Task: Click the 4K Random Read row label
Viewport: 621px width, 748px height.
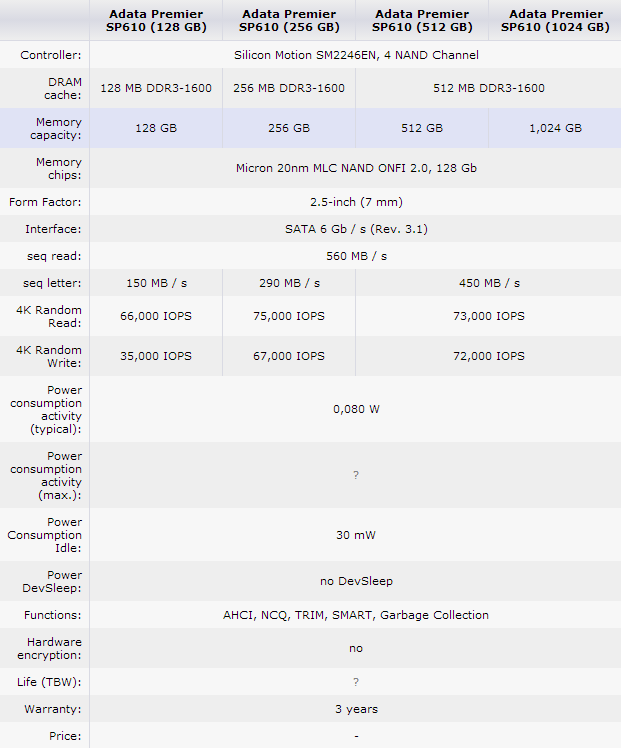Action: tap(49, 316)
